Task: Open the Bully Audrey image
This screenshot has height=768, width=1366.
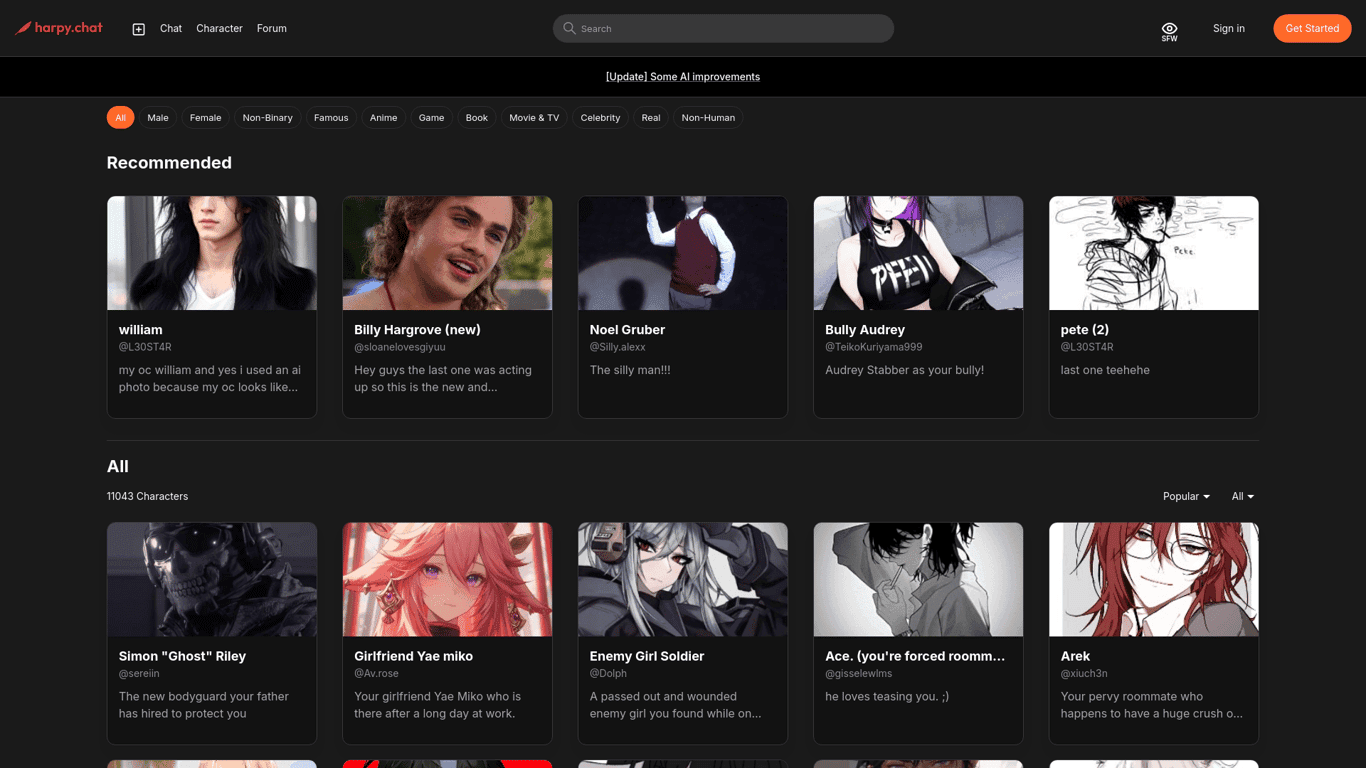Action: point(918,253)
